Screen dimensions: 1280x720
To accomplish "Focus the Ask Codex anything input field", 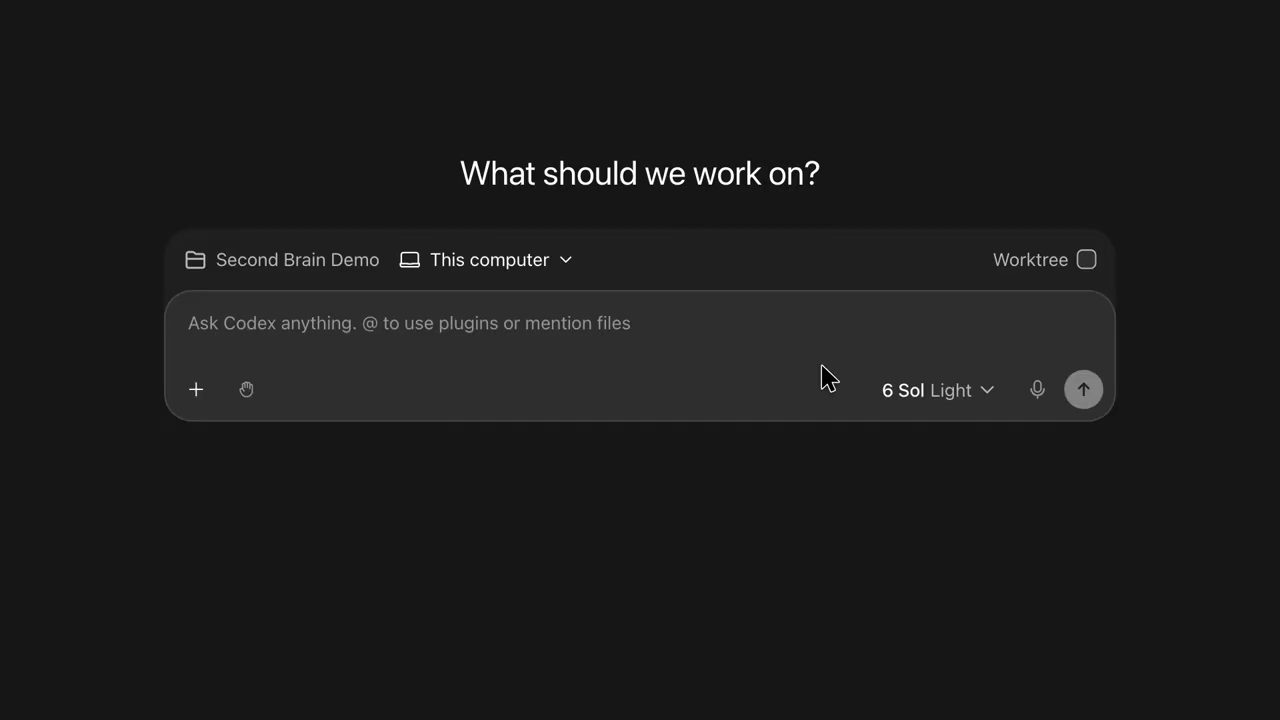I will click(x=640, y=324).
